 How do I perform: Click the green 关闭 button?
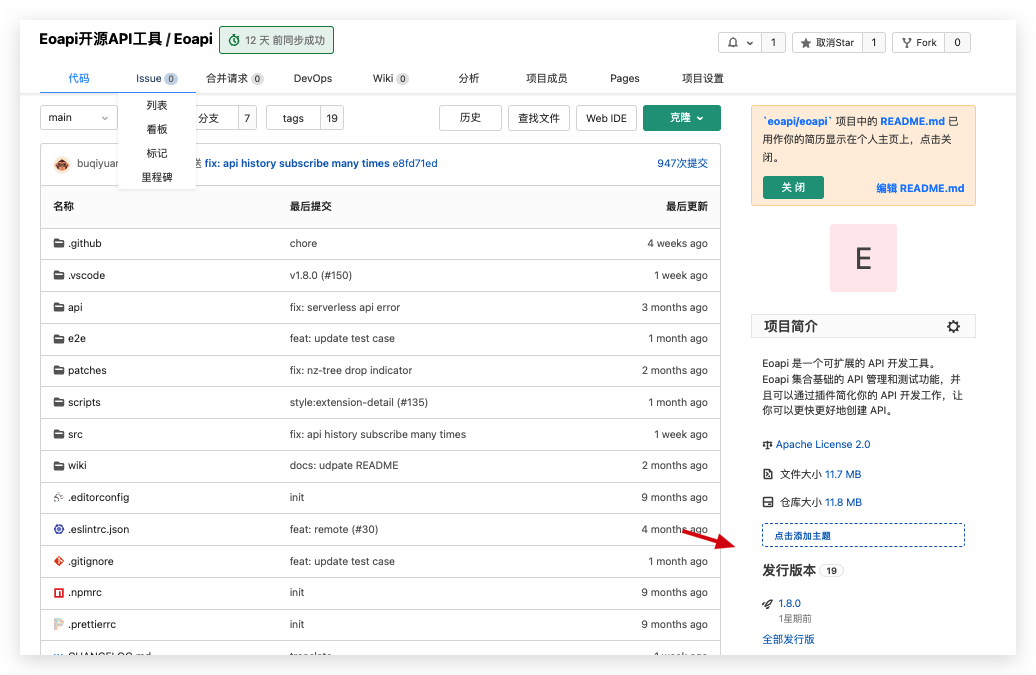pyautogui.click(x=793, y=188)
